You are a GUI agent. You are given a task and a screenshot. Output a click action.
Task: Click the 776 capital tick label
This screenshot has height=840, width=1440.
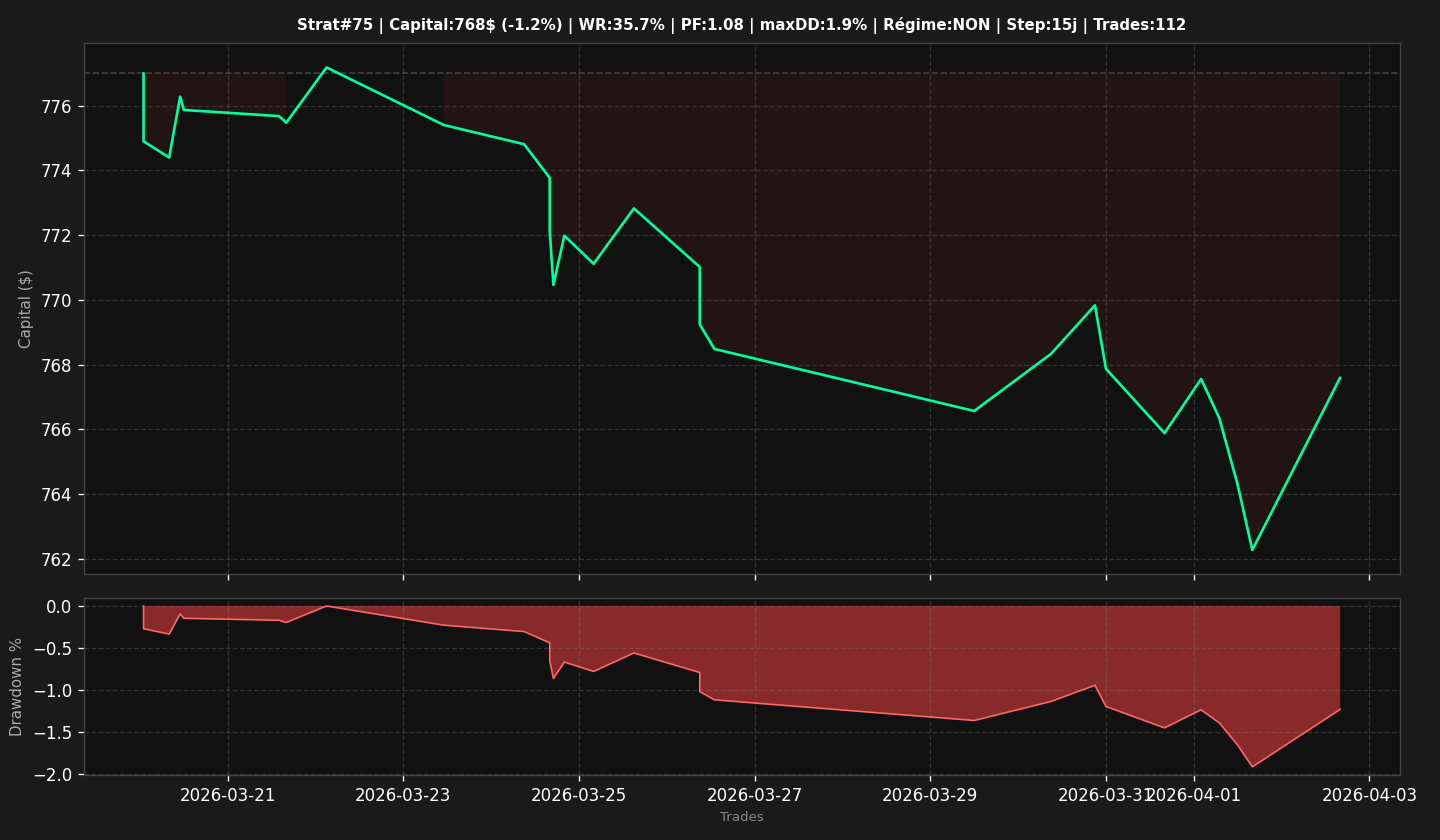click(x=58, y=107)
